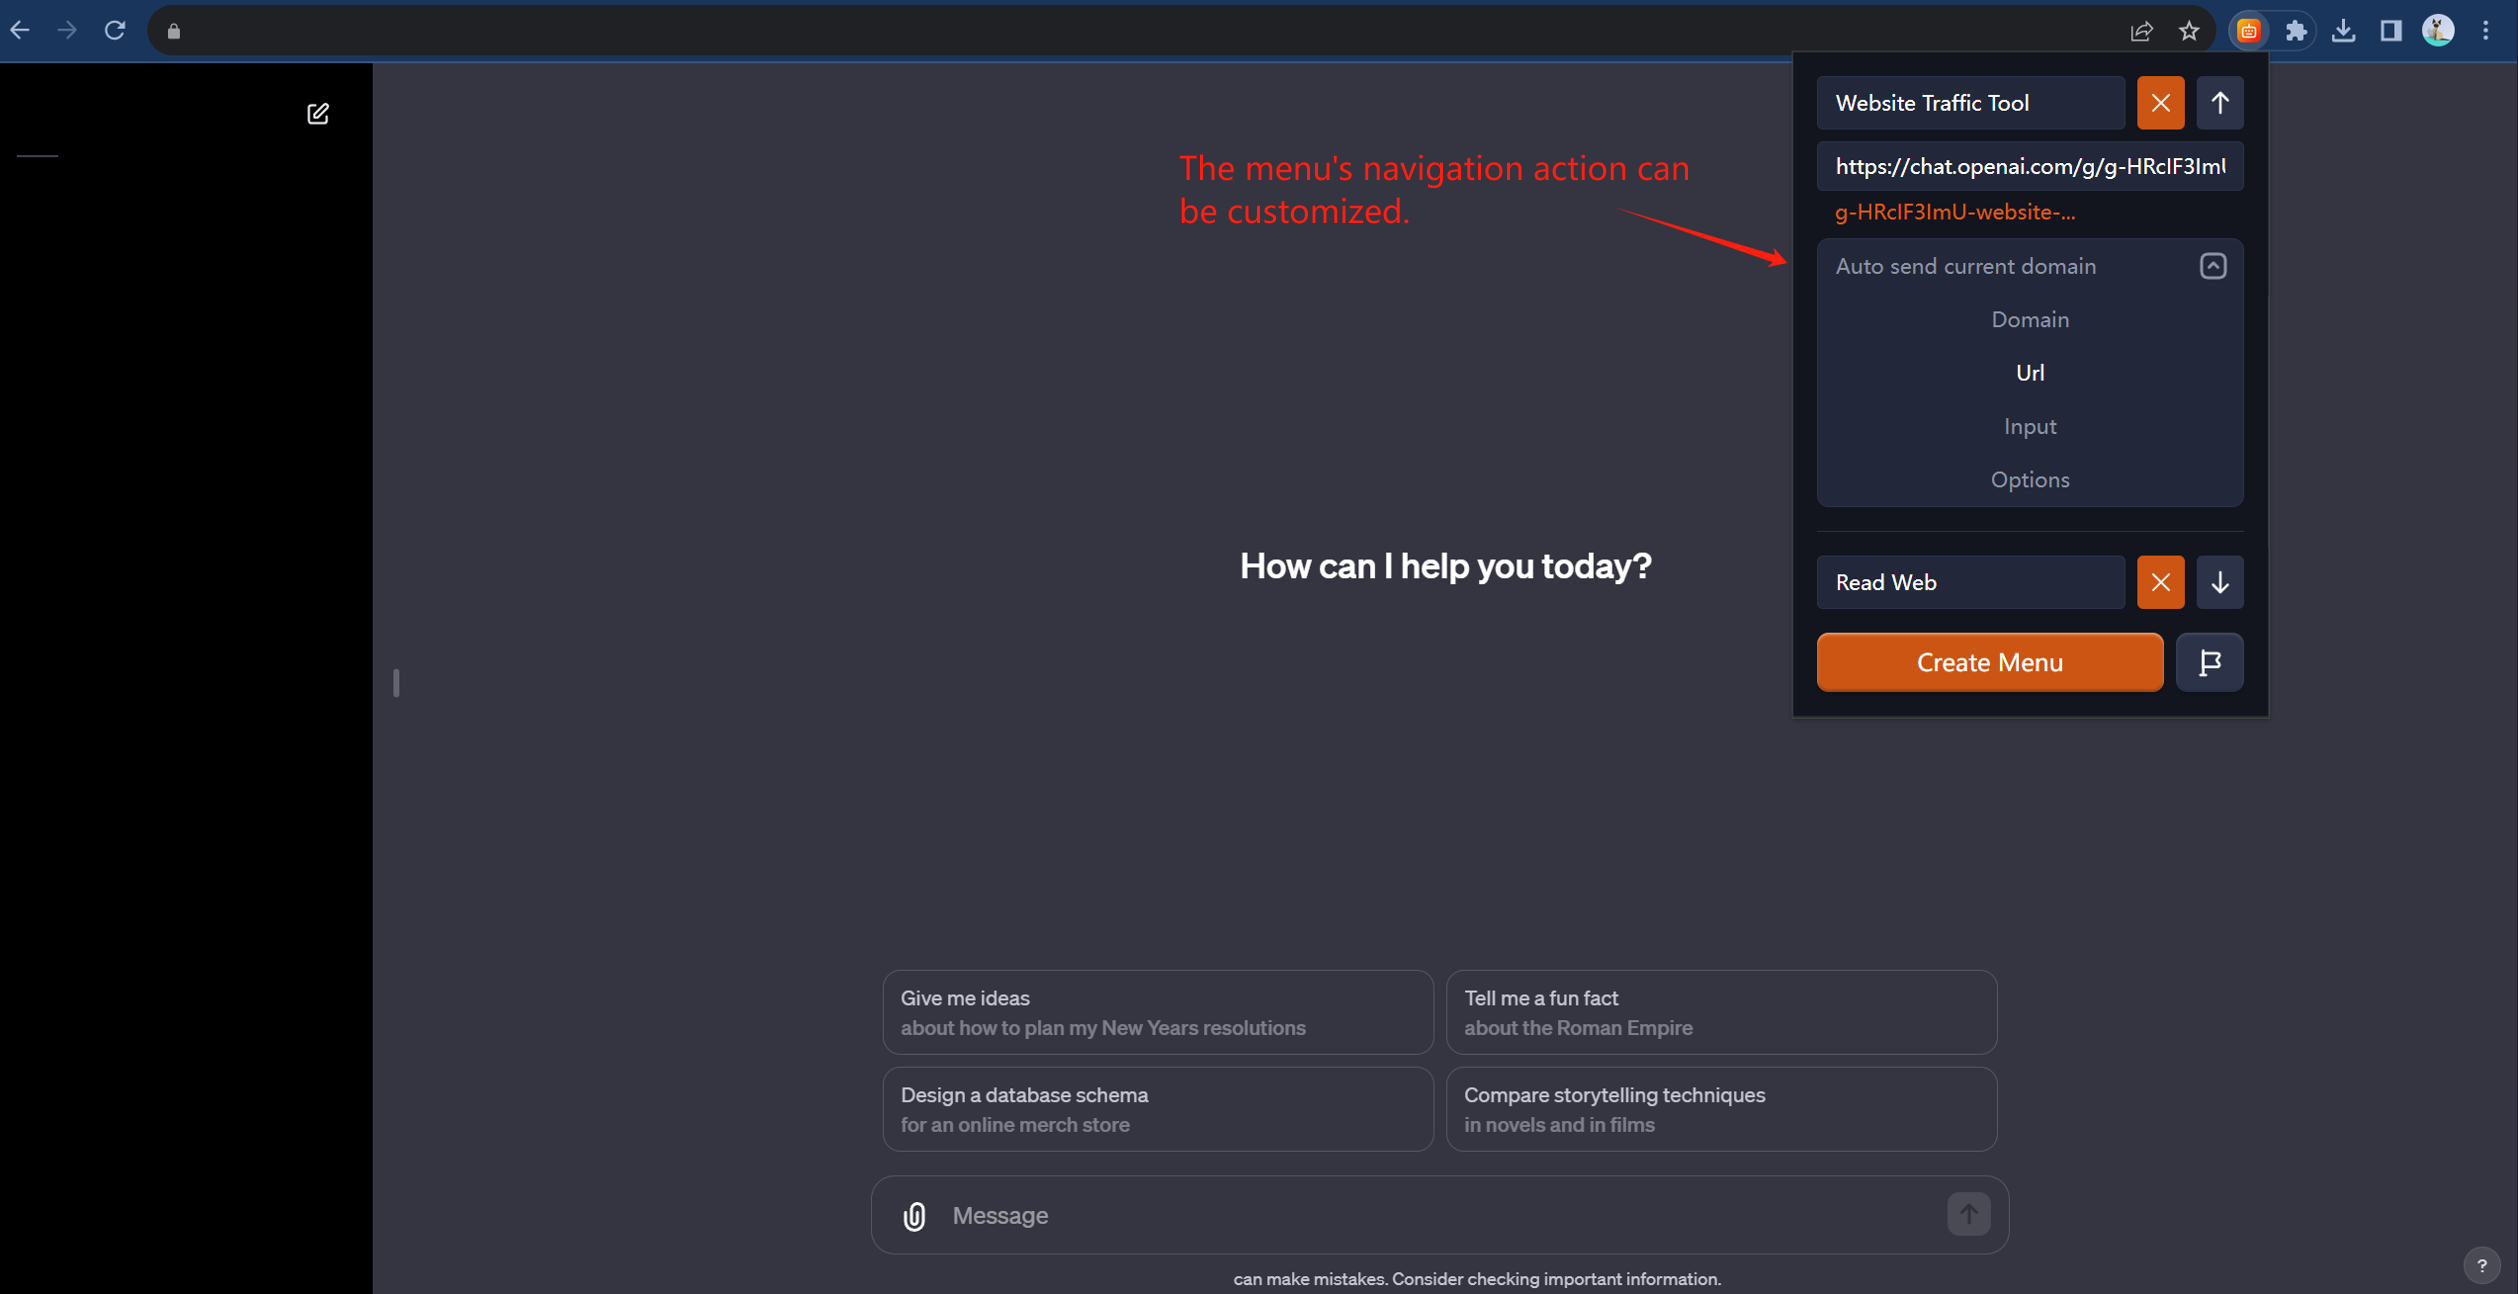Select the Url option
Image resolution: width=2518 pixels, height=1294 pixels.
(x=2029, y=373)
